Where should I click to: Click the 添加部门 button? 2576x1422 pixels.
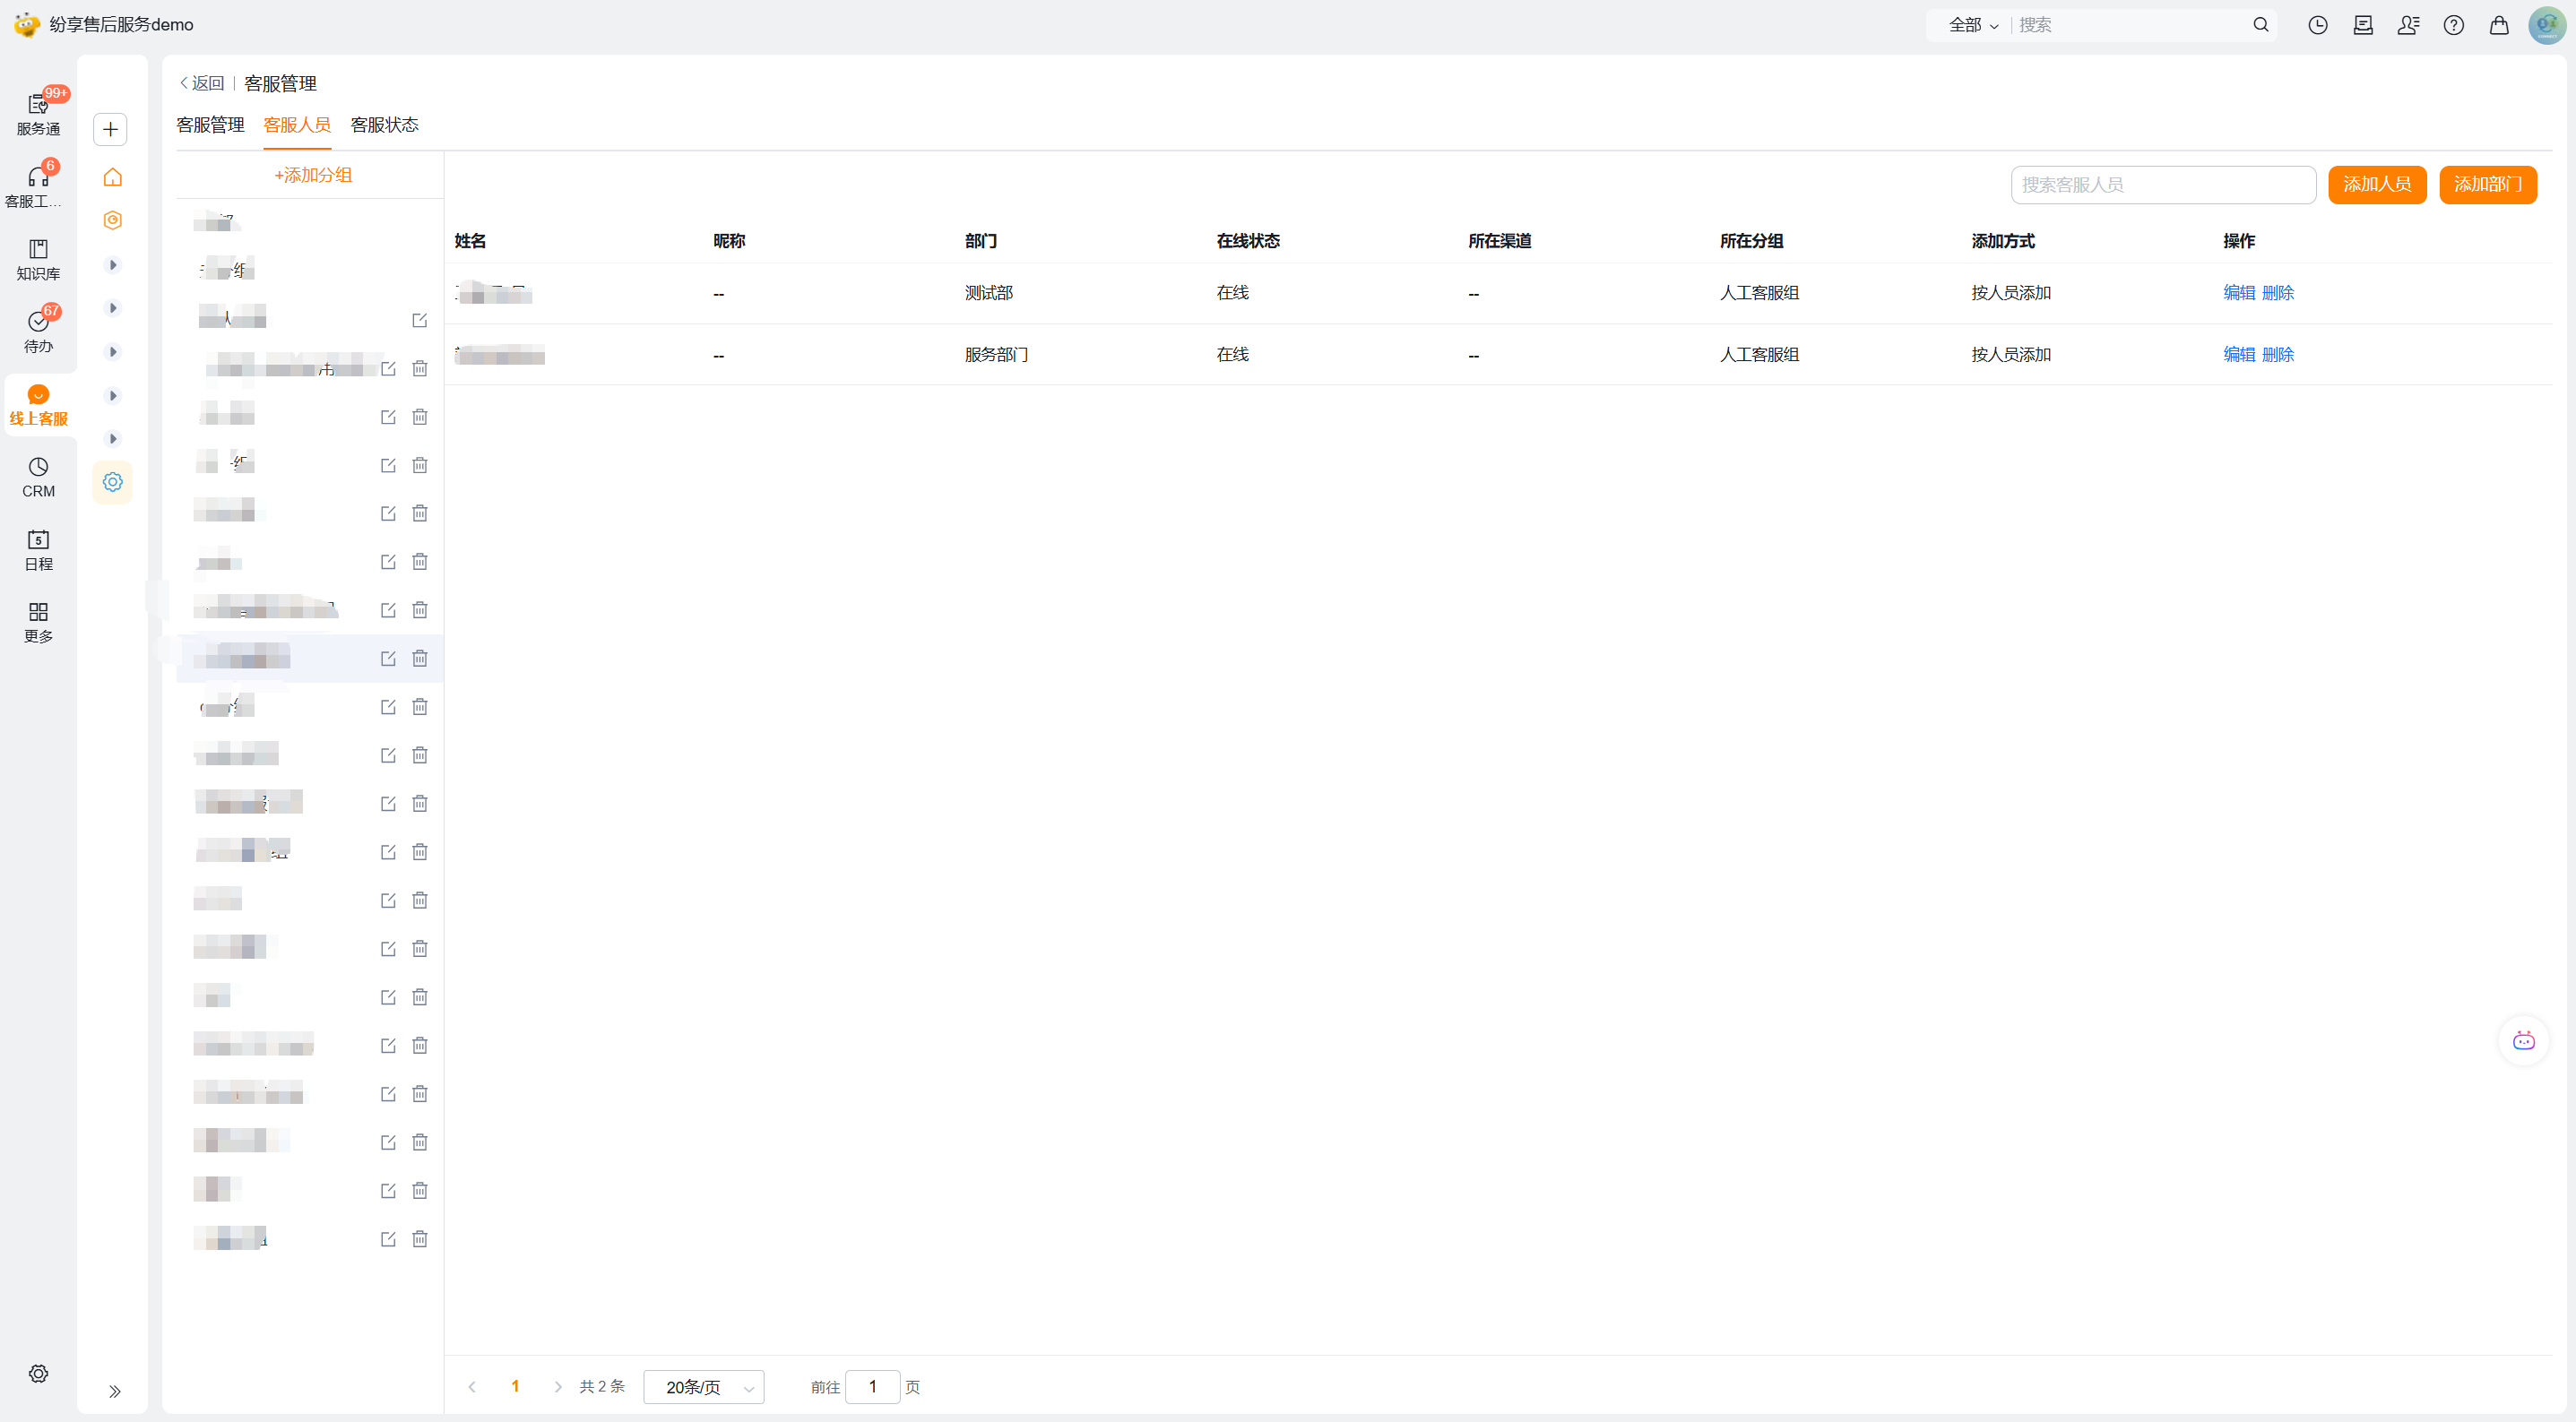[2487, 184]
